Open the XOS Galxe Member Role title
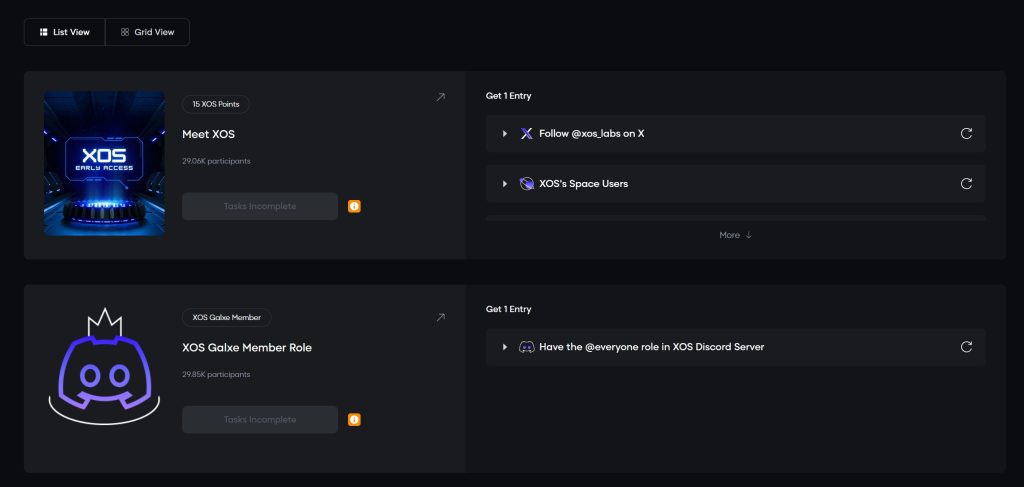Image resolution: width=1024 pixels, height=487 pixels. click(247, 348)
